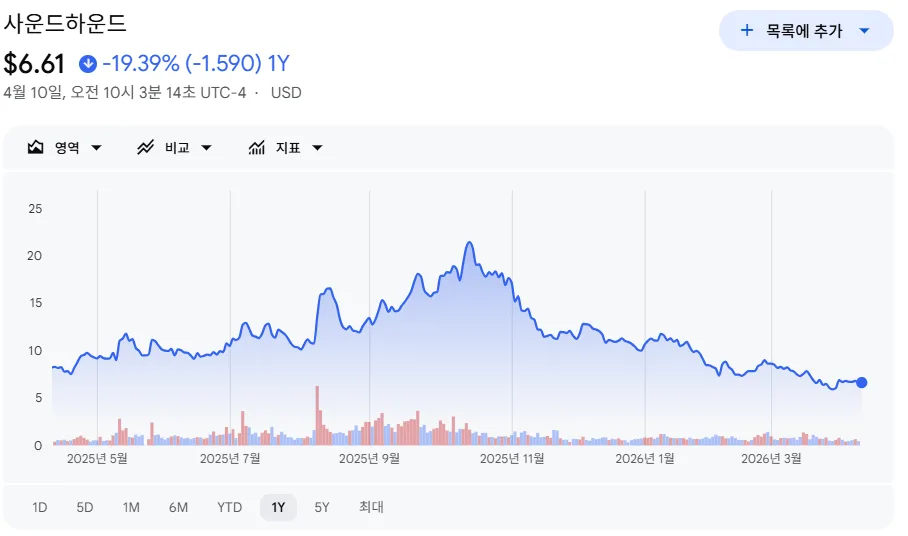Click the 4월 10일 timestamp text
This screenshot has width=908, height=536.
pyautogui.click(x=125, y=93)
